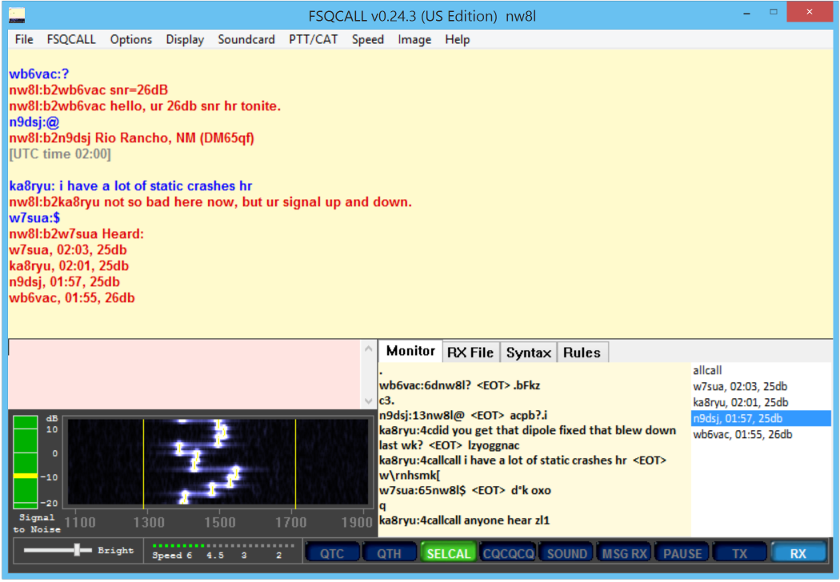Click the CQCQCQ button
The height and width of the screenshot is (582, 840).
(x=508, y=554)
